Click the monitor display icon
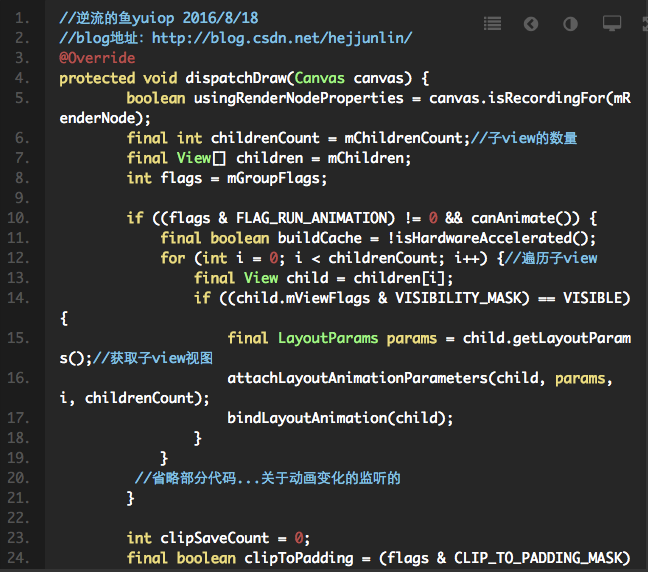The width and height of the screenshot is (648, 572). tap(611, 23)
